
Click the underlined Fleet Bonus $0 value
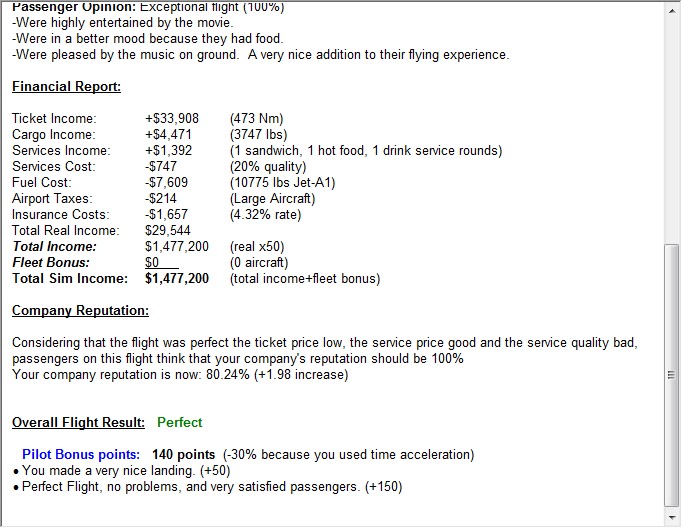tap(153, 263)
